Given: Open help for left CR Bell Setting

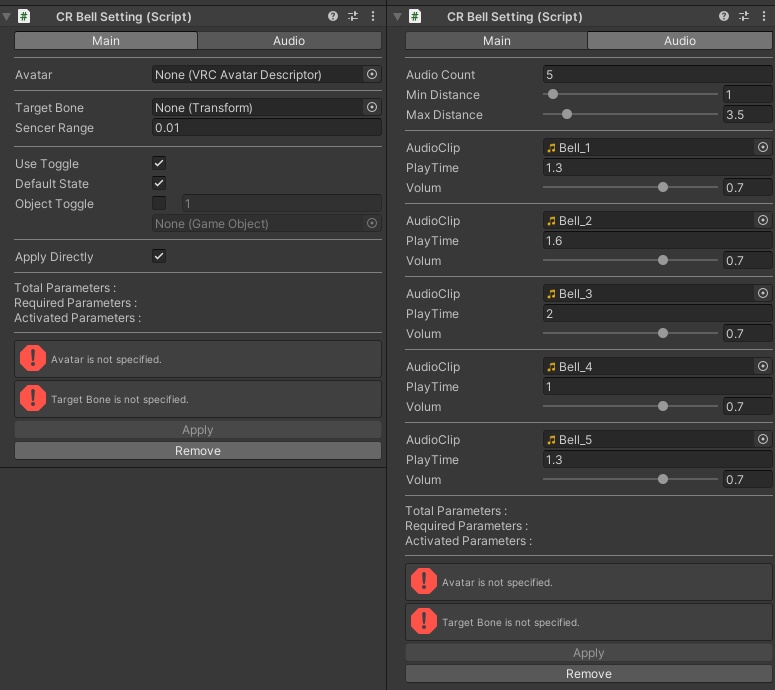Looking at the screenshot, I should coord(333,17).
